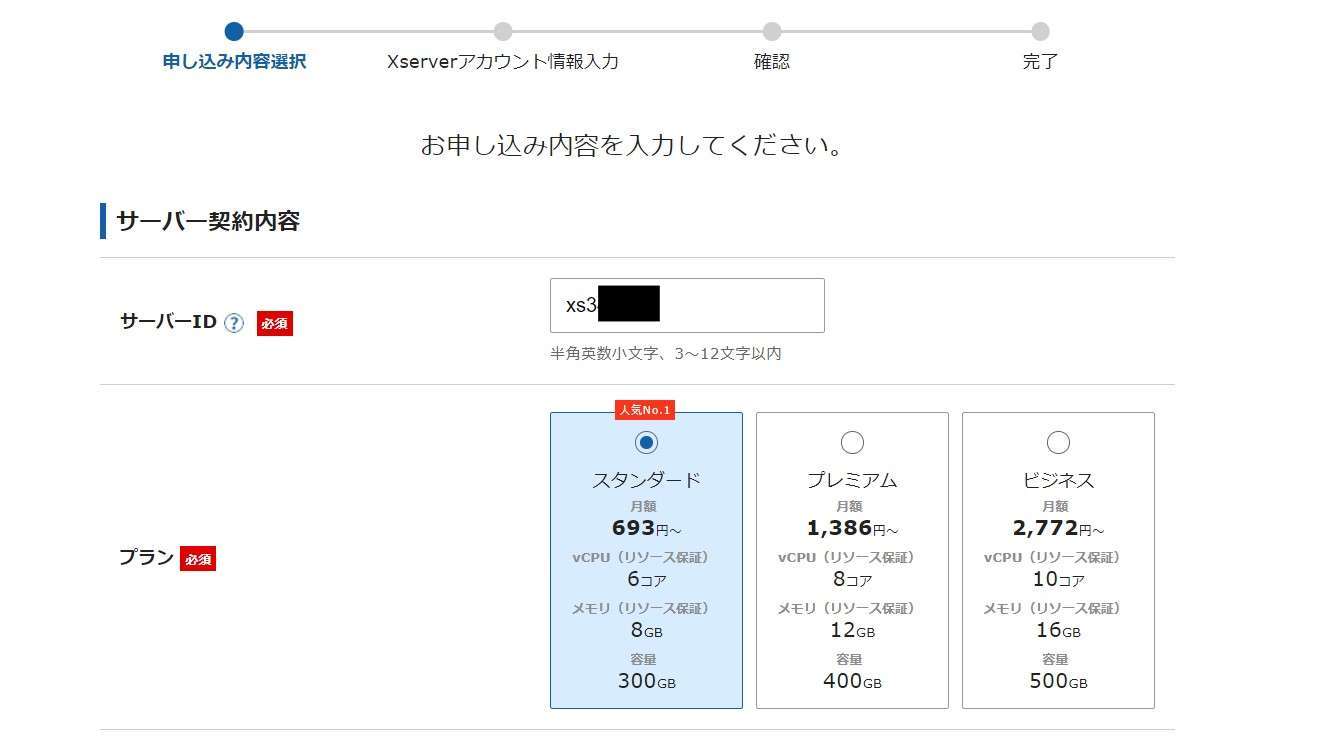Click the 6コア vCPU value
The height and width of the screenshot is (747, 1342).
(x=647, y=579)
